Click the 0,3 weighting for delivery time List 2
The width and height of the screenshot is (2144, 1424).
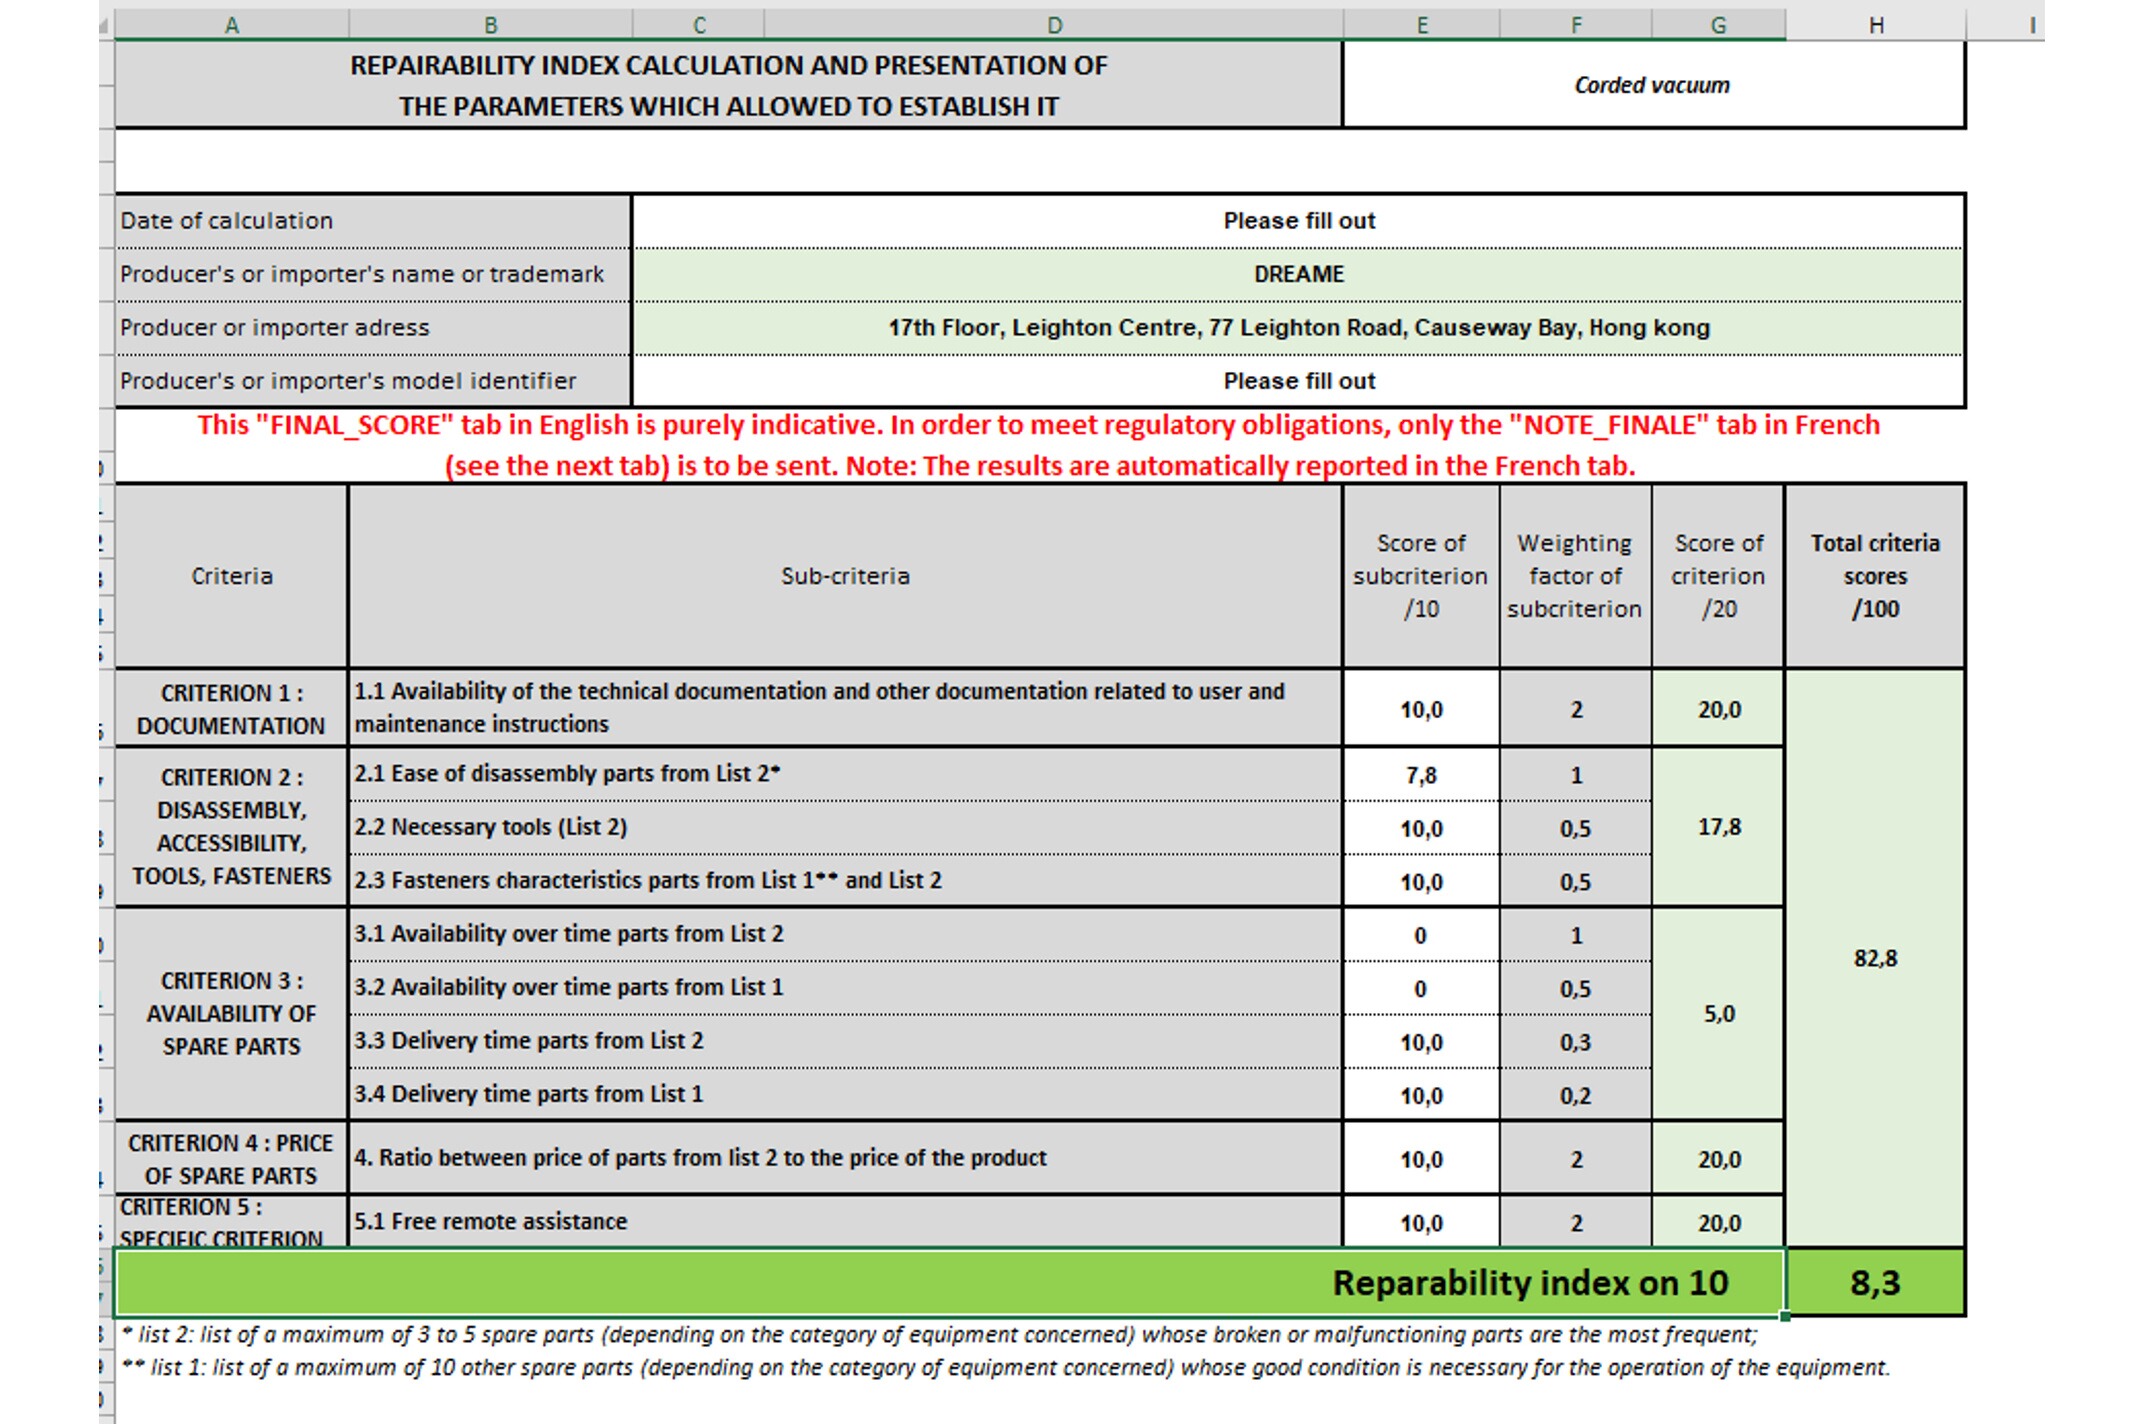[x=1575, y=1042]
